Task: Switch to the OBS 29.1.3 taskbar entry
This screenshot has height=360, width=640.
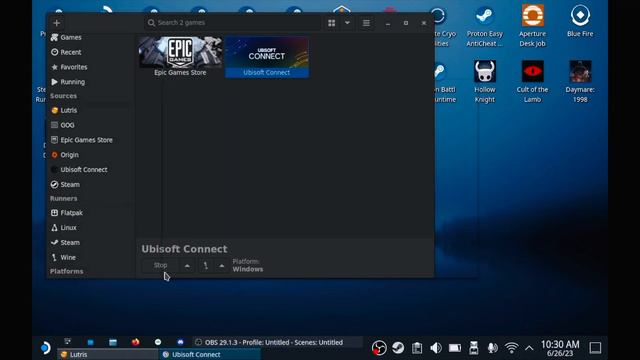Action: click(x=278, y=342)
